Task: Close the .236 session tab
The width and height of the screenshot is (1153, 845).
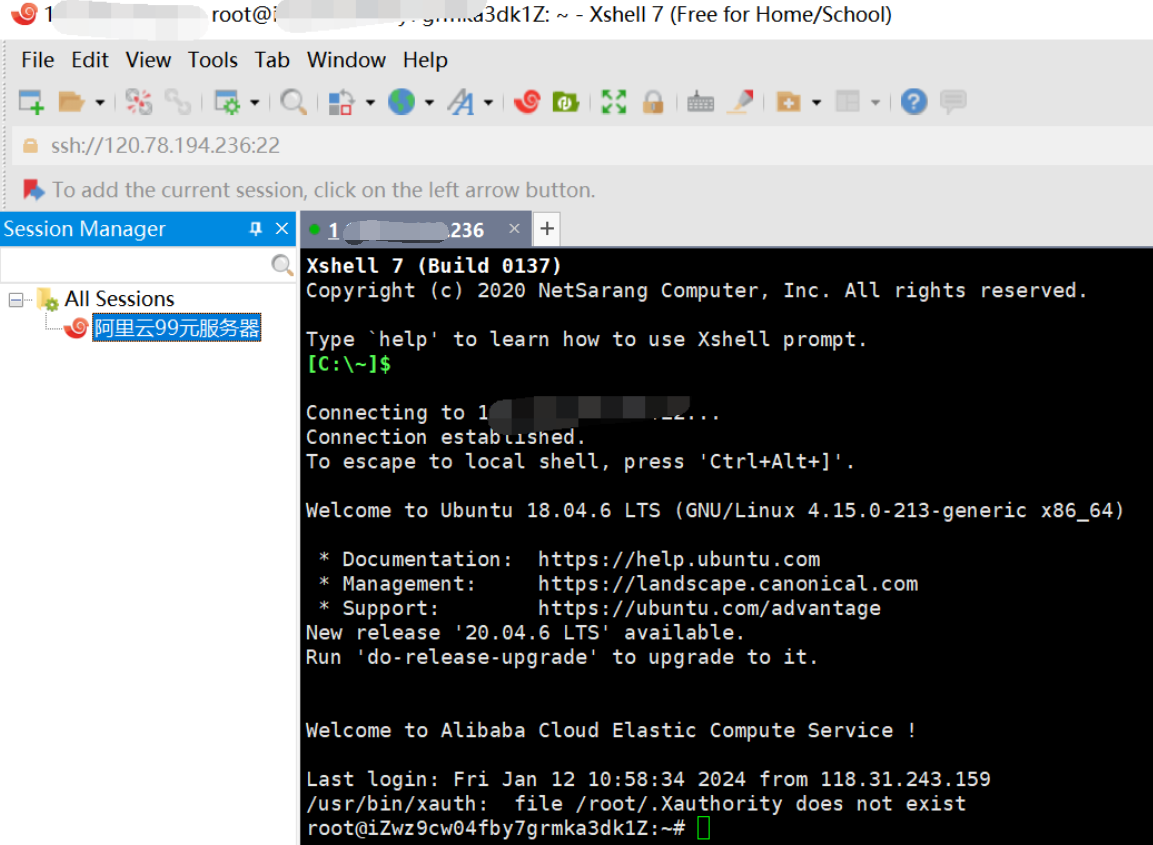Action: tap(514, 229)
